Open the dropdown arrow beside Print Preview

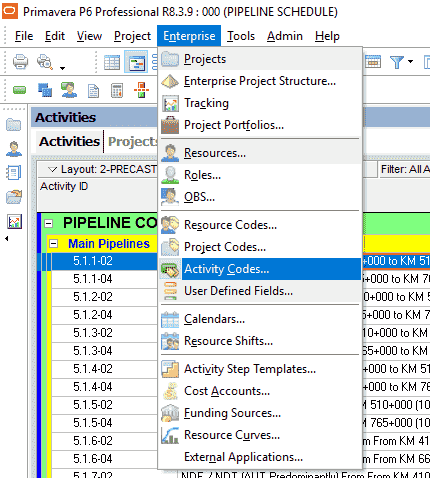pyautogui.click(x=62, y=68)
